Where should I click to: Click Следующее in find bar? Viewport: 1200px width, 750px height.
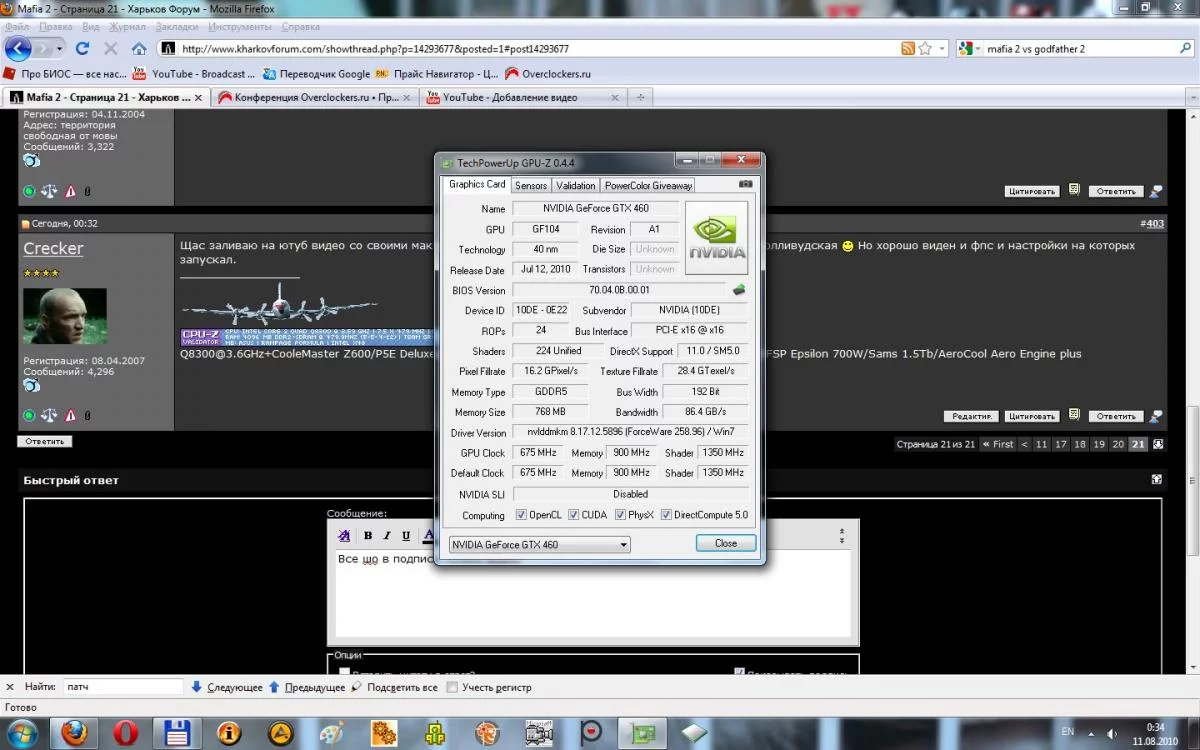tap(227, 687)
